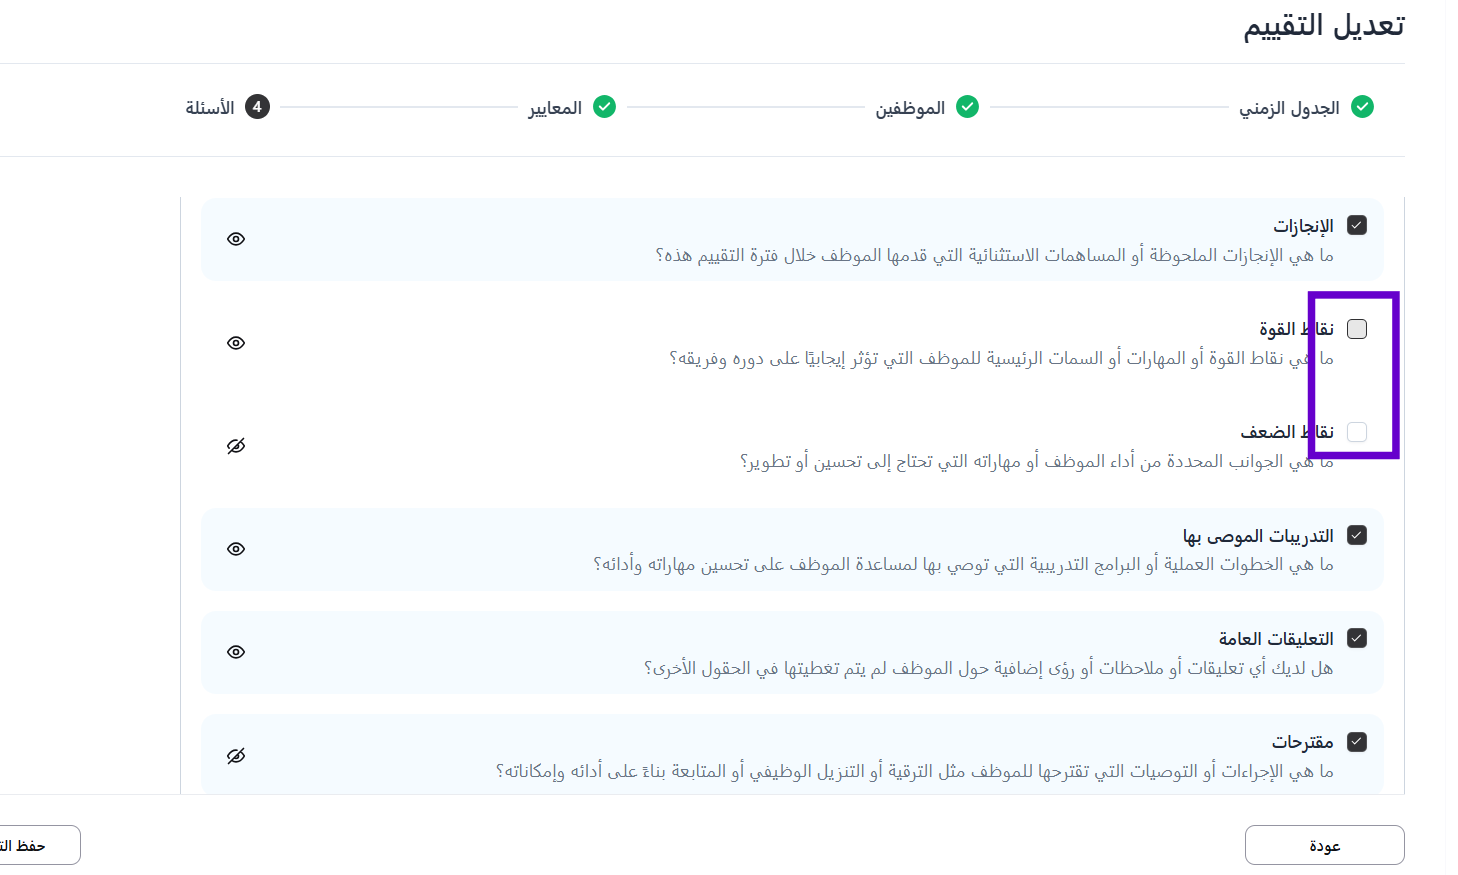Image resolution: width=1458 pixels, height=875 pixels.
Task: Toggle eye icon for التعليقات العامة question
Action: (x=236, y=652)
